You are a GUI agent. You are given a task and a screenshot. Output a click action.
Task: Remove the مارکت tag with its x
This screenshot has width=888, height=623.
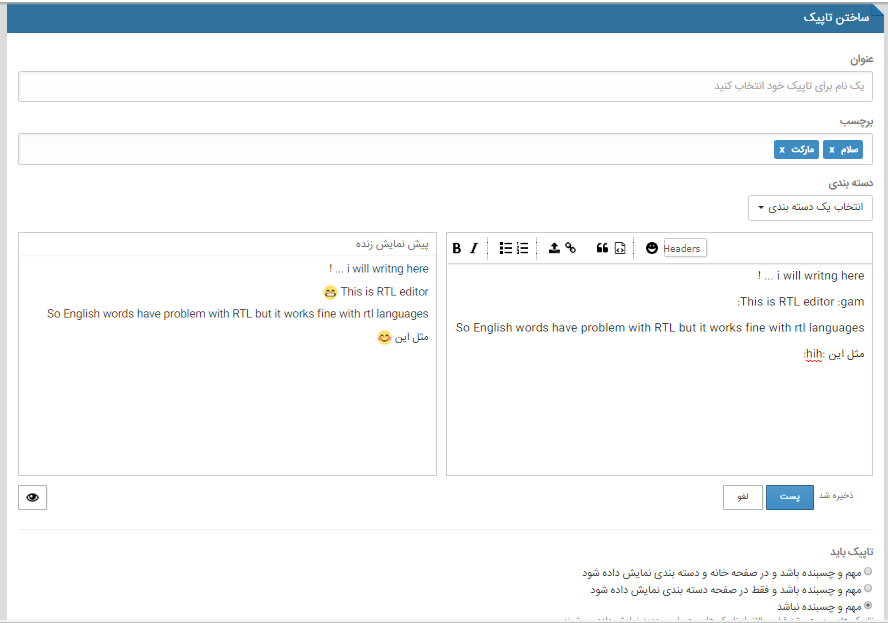[782, 150]
